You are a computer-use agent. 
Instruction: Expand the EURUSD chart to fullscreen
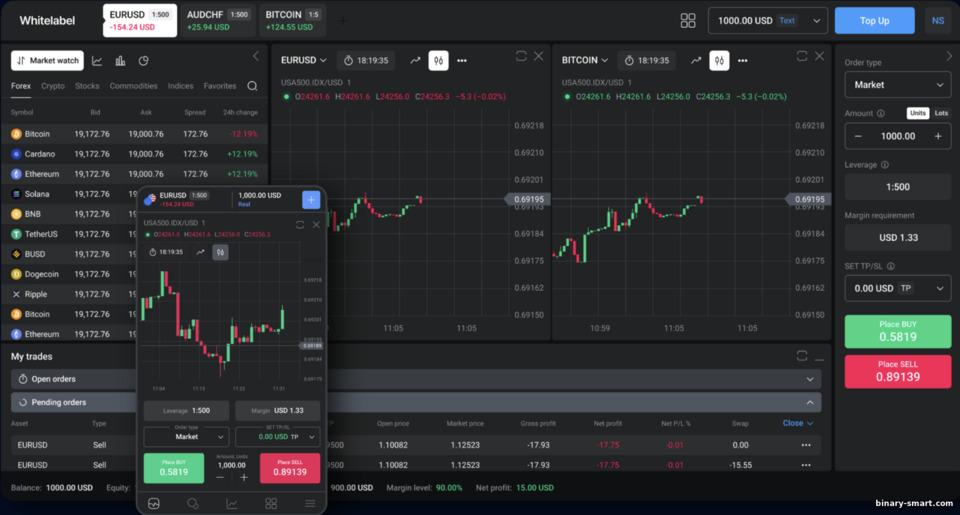(521, 56)
